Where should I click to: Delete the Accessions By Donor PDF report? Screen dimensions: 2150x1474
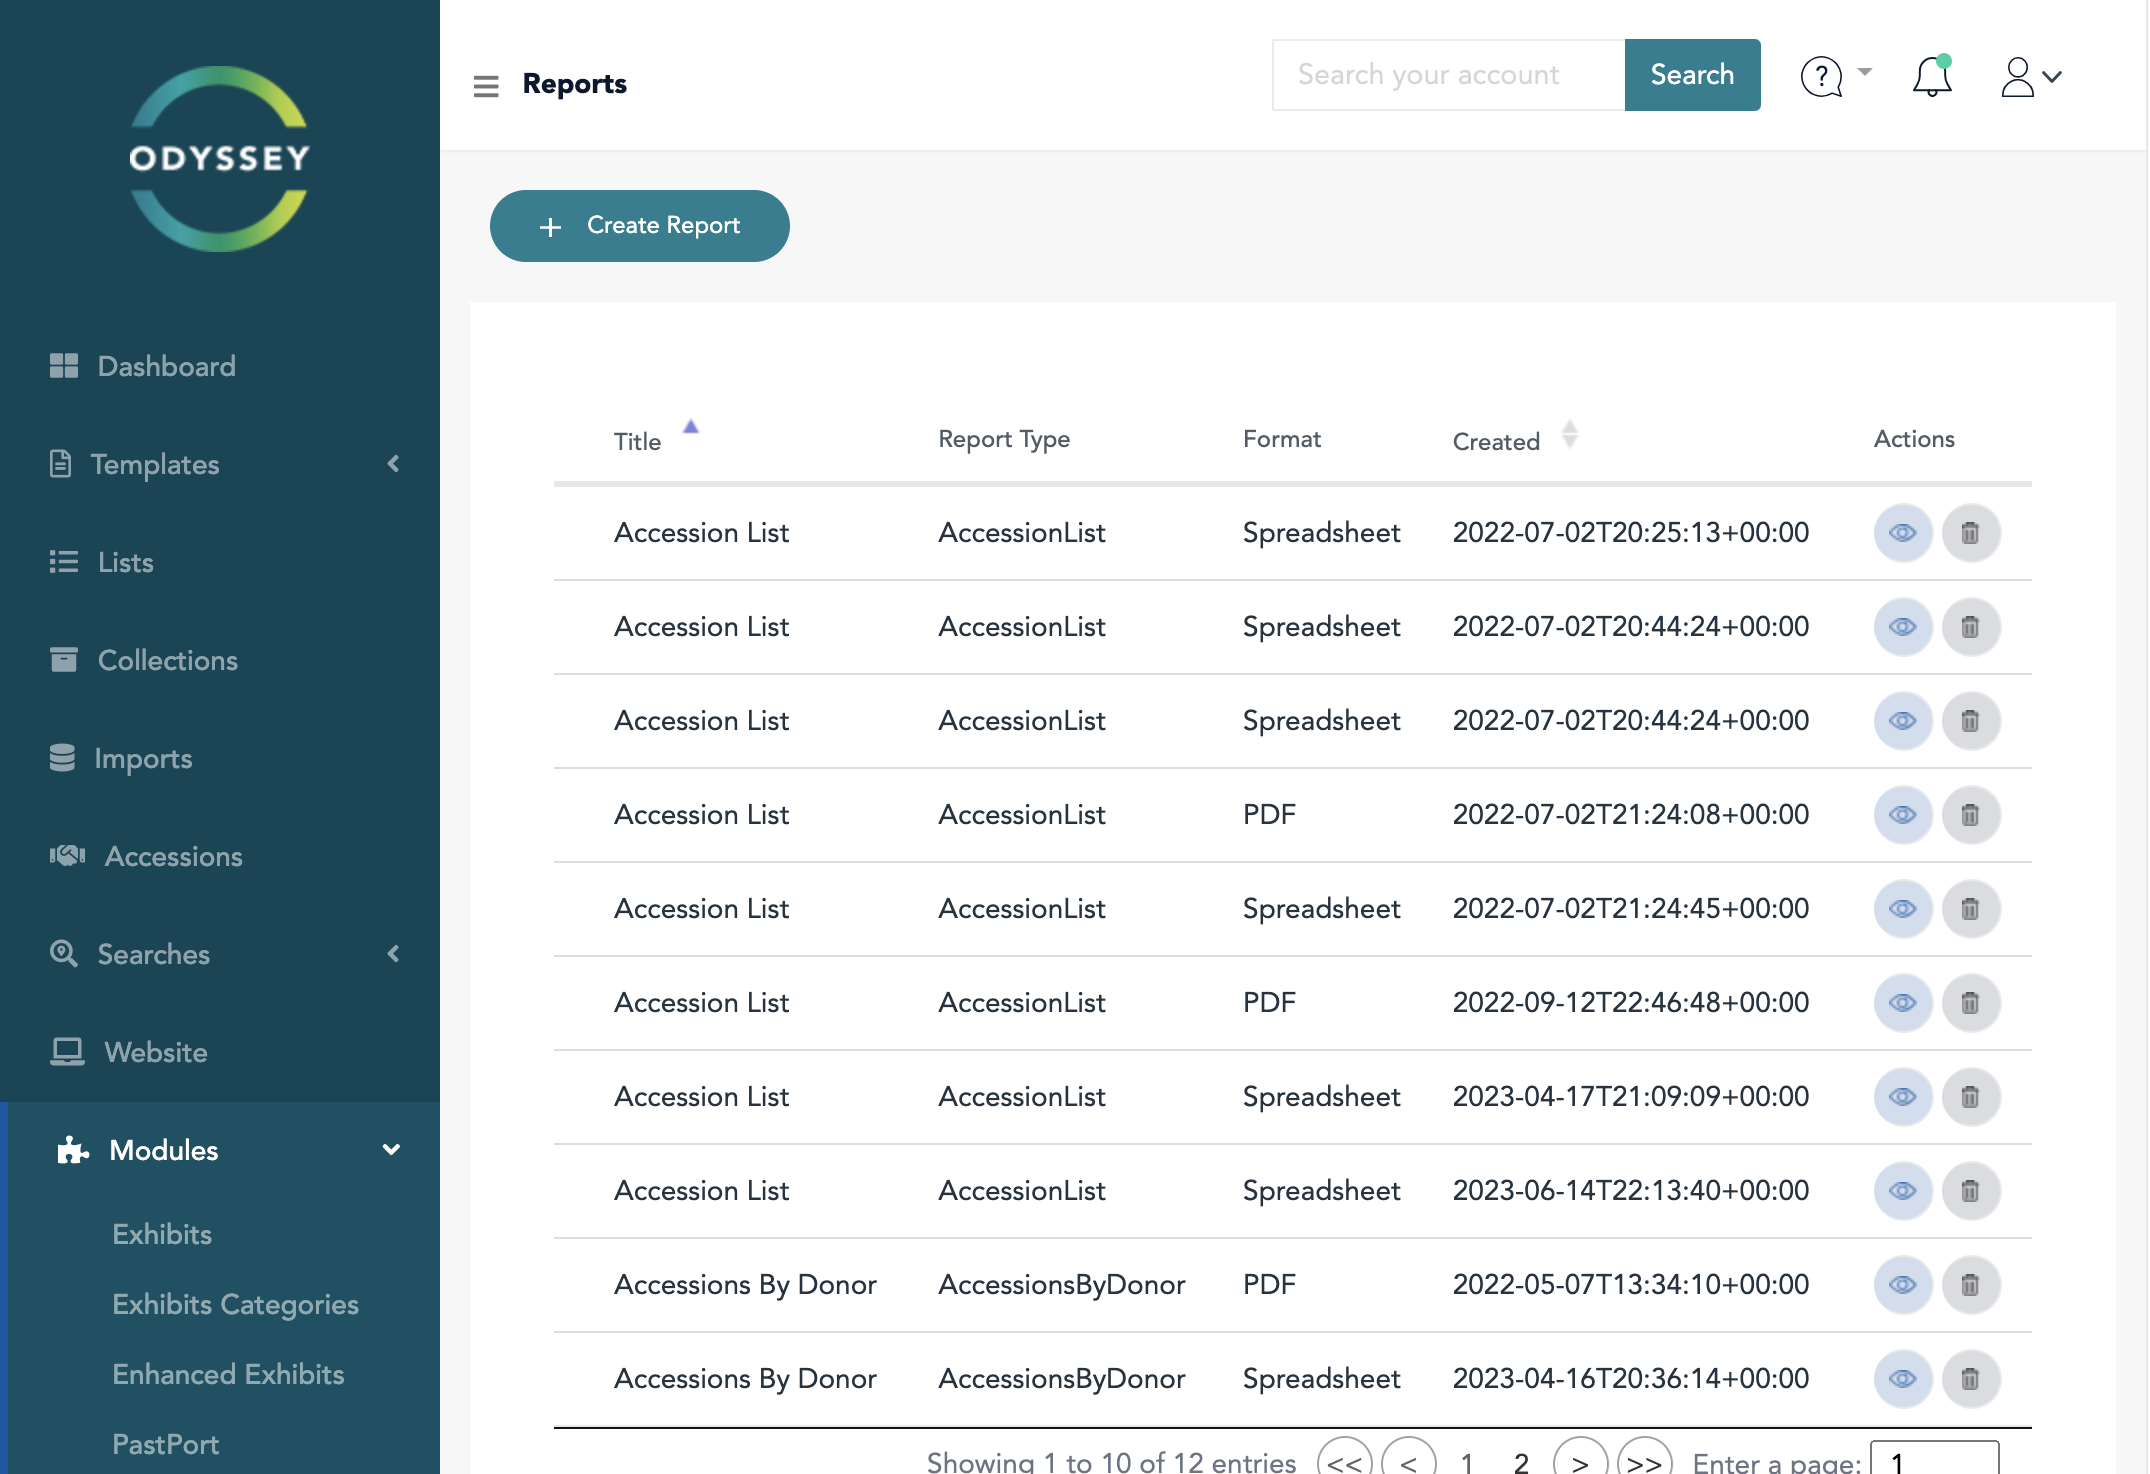pyautogui.click(x=1970, y=1285)
